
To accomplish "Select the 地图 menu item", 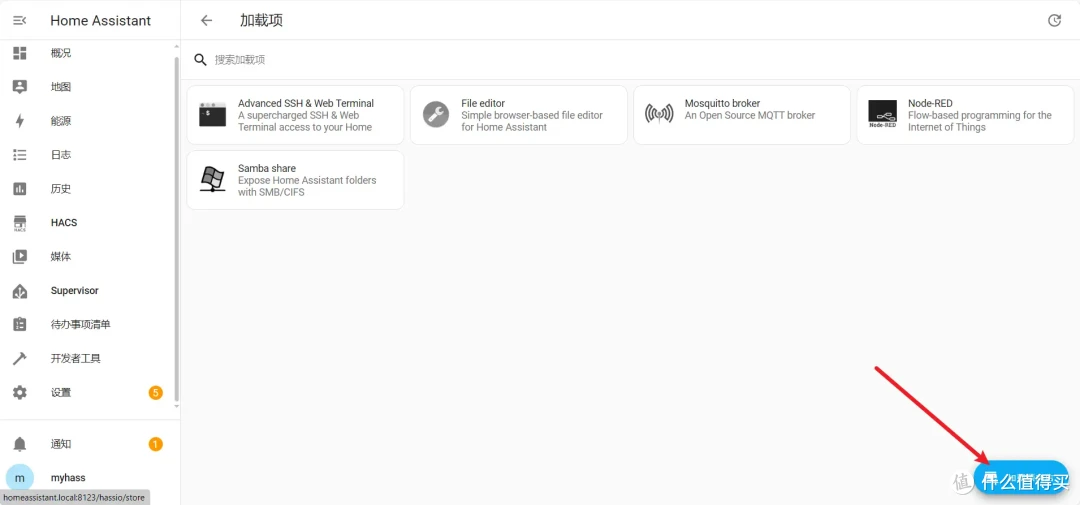I will tap(90, 87).
